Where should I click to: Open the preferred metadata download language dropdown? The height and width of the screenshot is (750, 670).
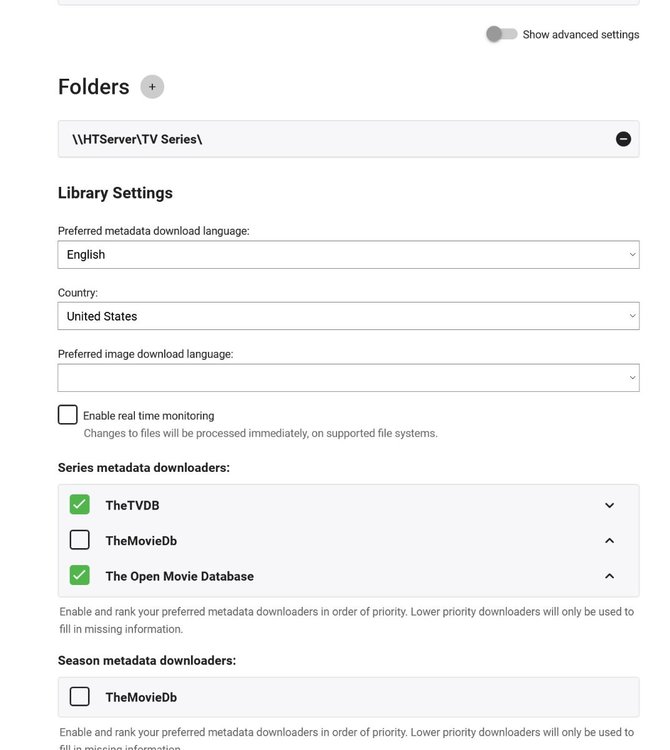pyautogui.click(x=348, y=255)
